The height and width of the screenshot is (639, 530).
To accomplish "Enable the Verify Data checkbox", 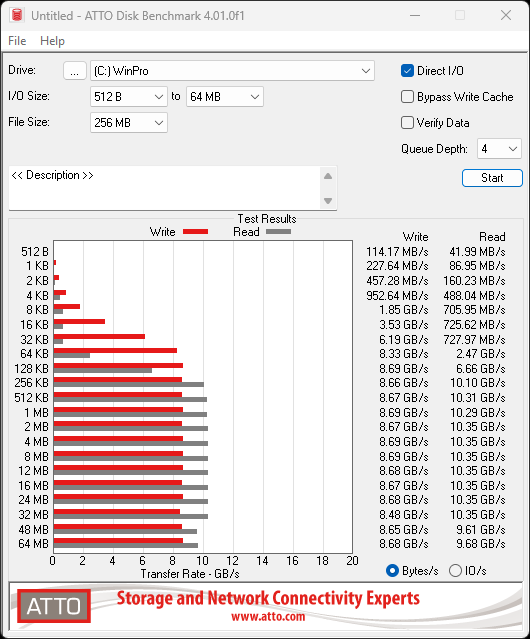I will click(407, 123).
